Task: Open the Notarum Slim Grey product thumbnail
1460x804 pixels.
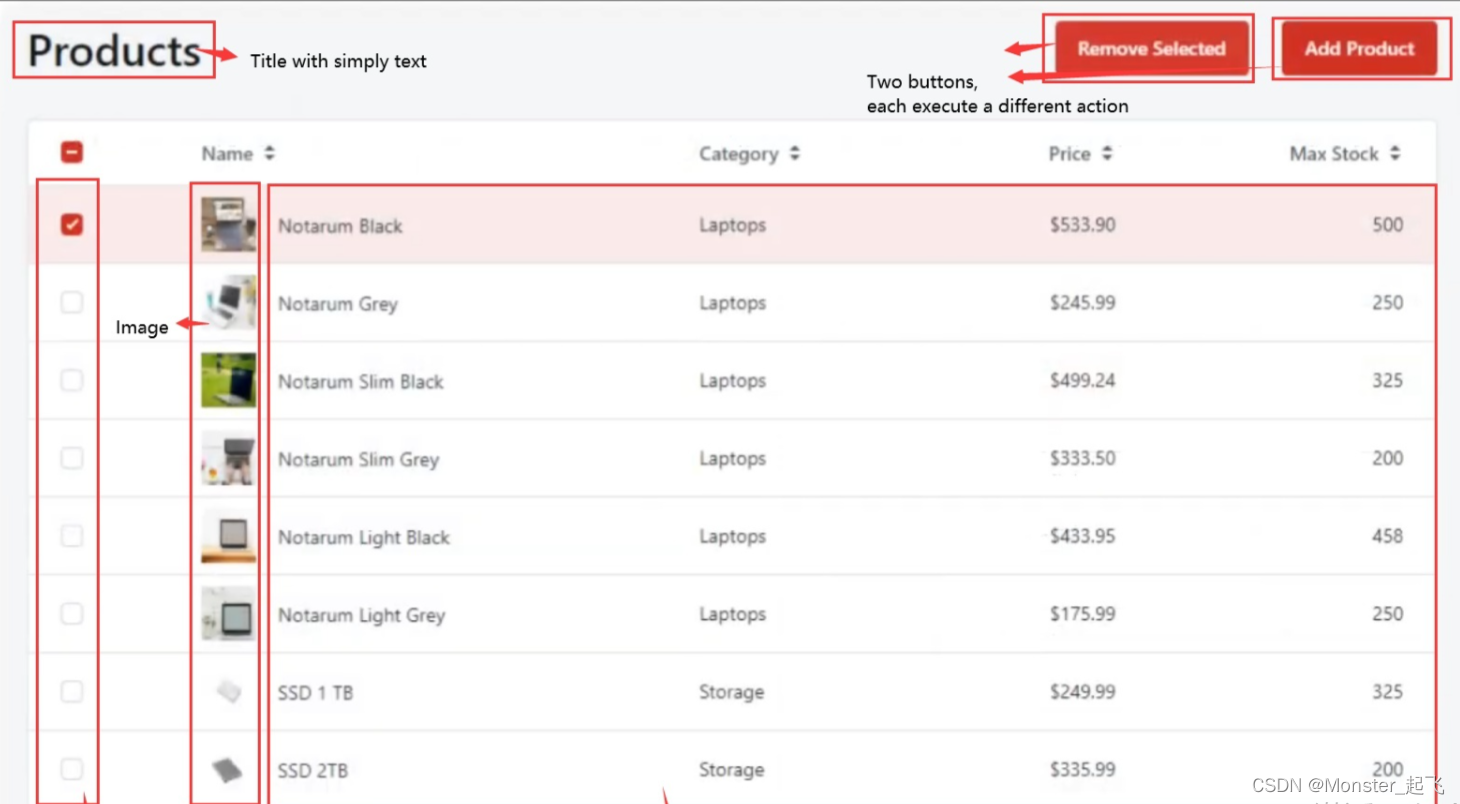Action: (x=228, y=458)
